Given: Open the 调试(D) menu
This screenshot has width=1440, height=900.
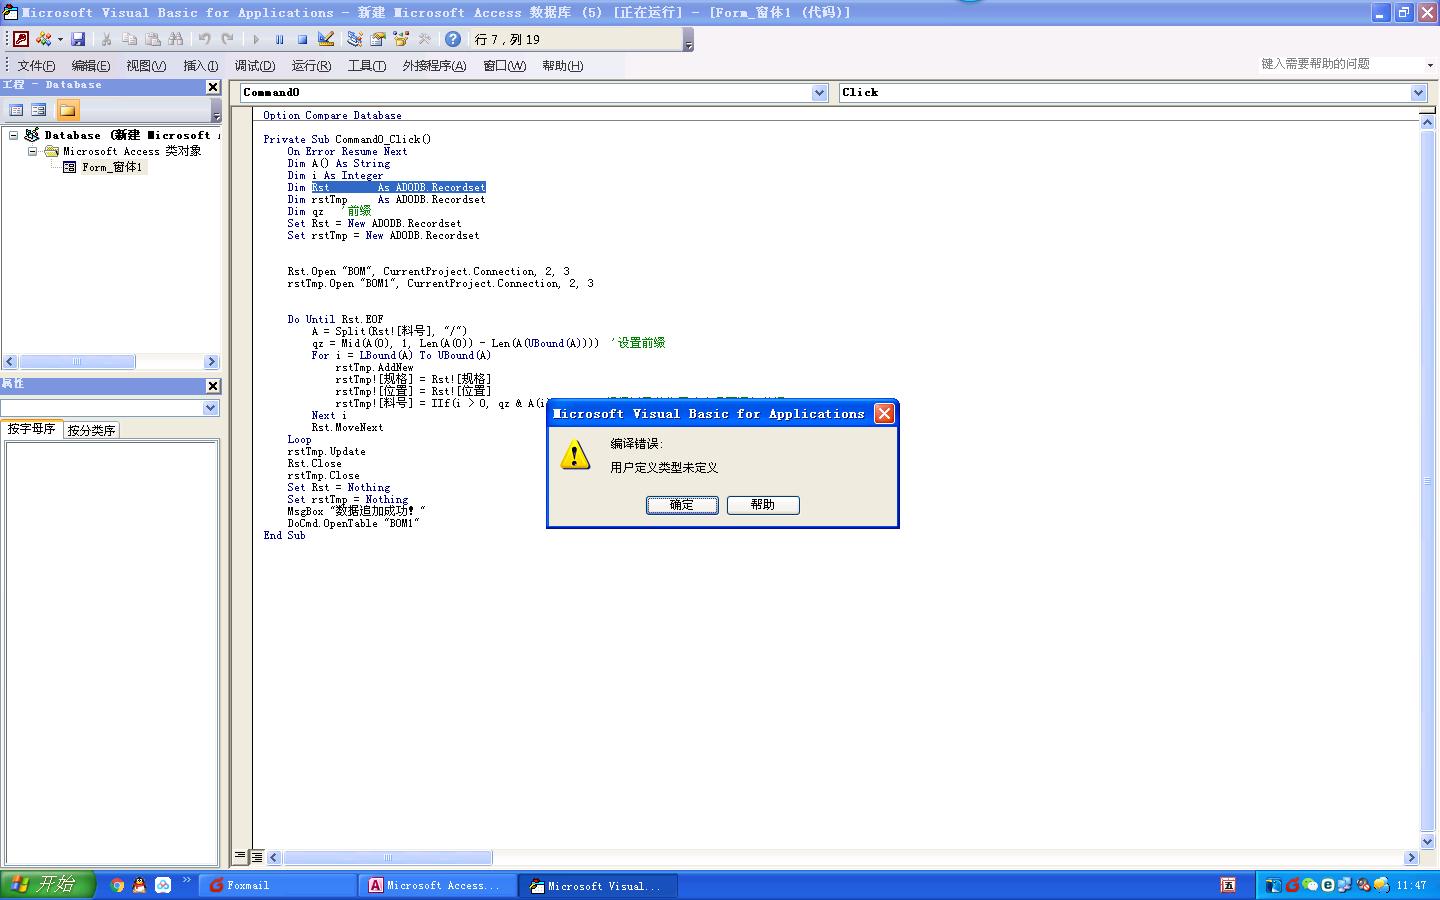Looking at the screenshot, I should [255, 66].
